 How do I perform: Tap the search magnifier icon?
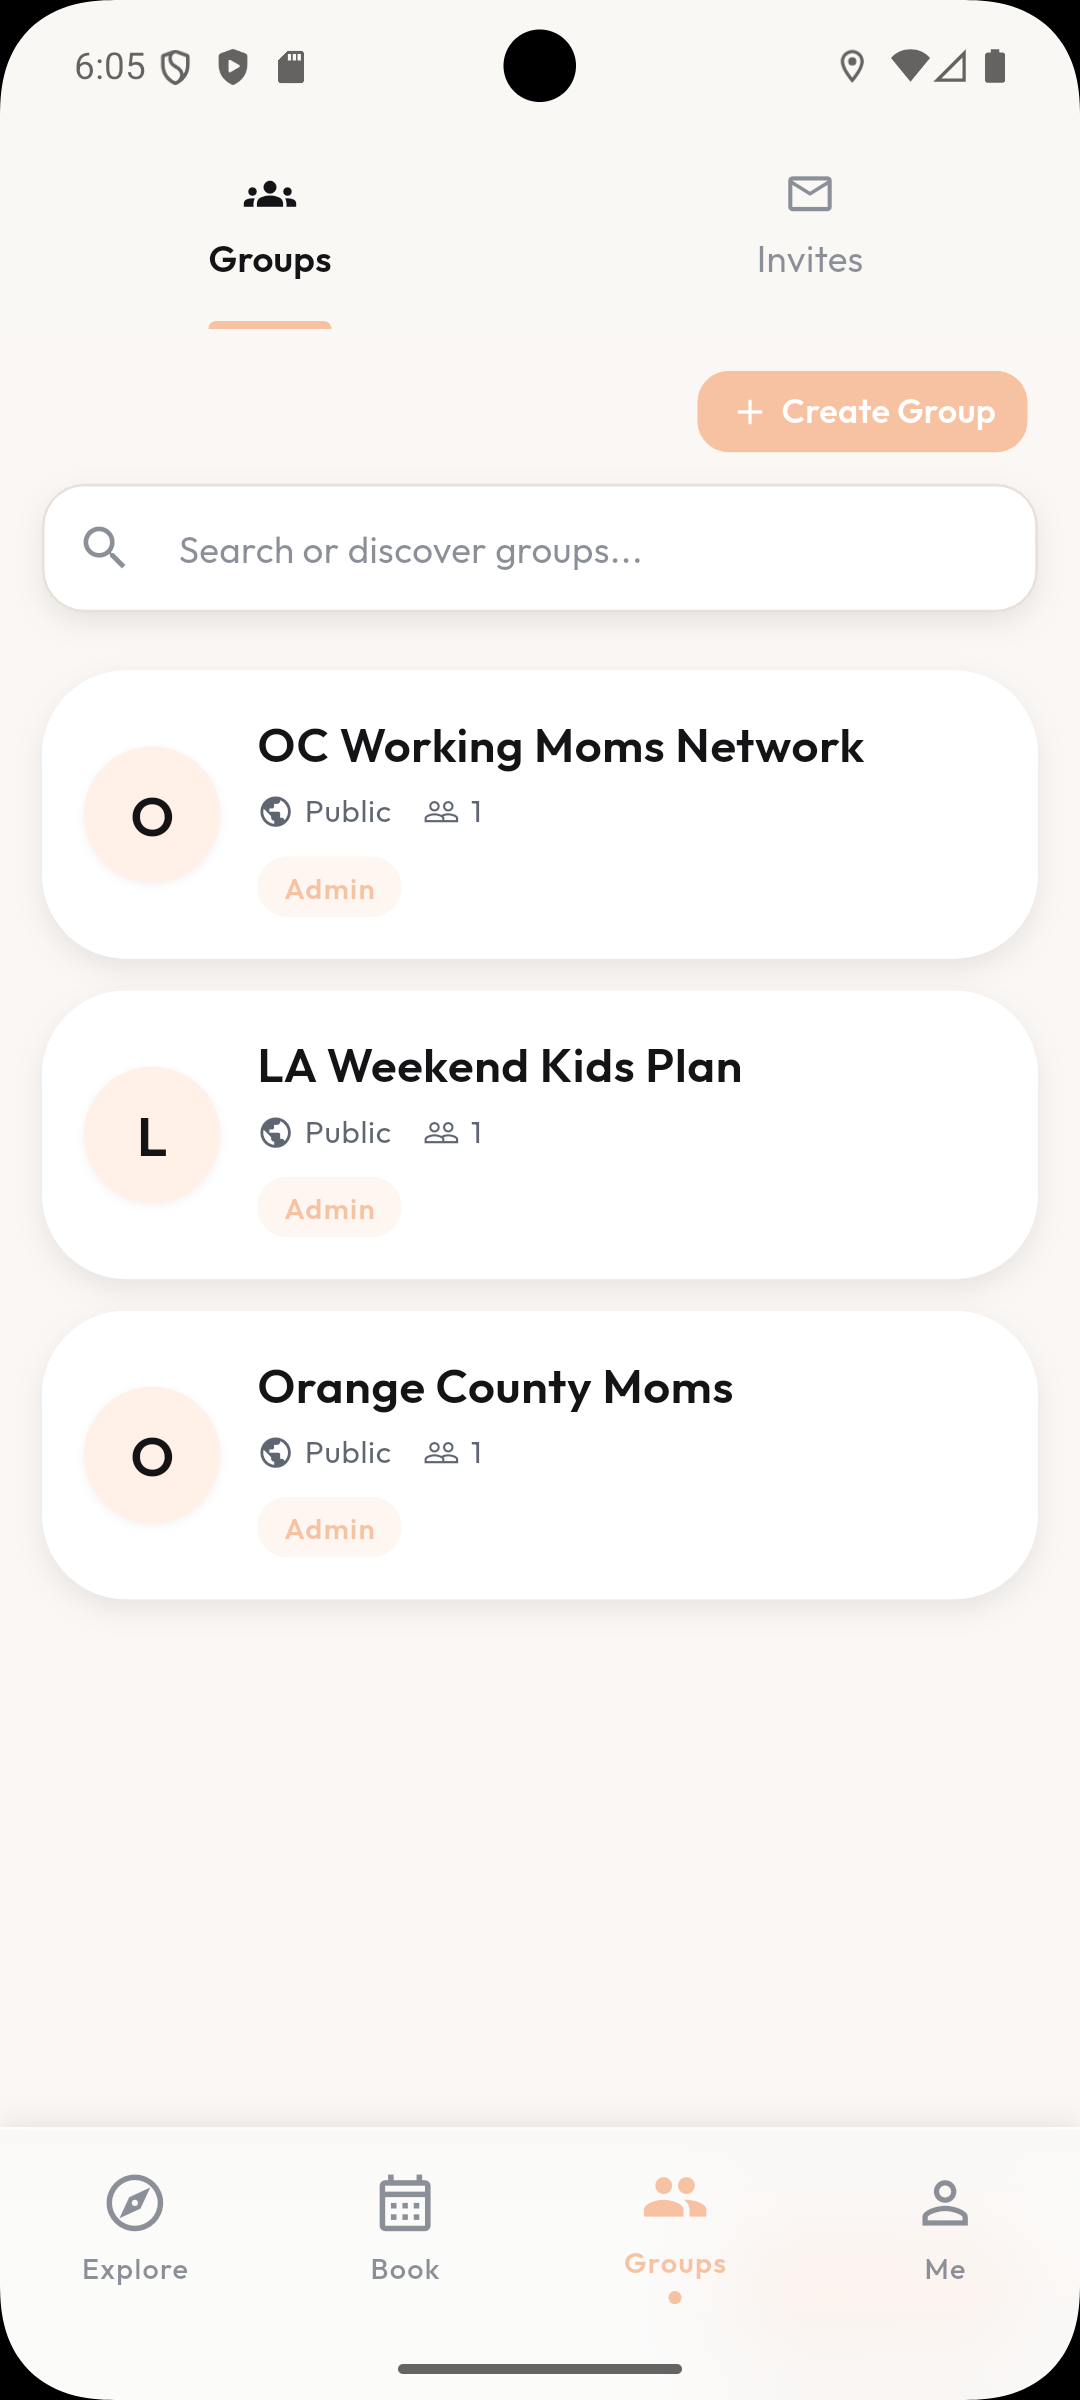pos(104,548)
